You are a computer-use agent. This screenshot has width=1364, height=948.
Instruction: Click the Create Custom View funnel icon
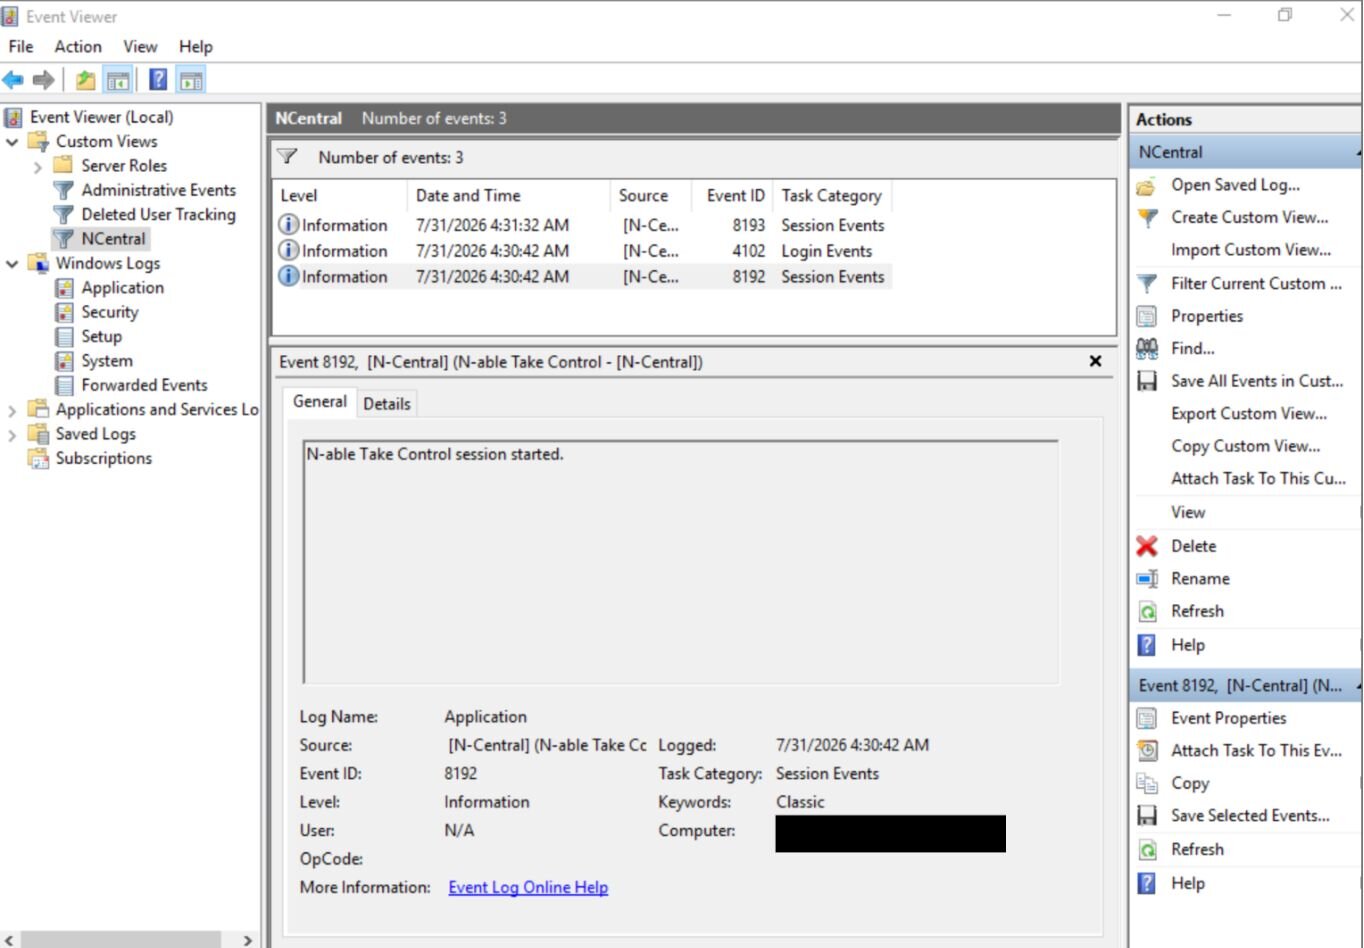(x=1147, y=218)
